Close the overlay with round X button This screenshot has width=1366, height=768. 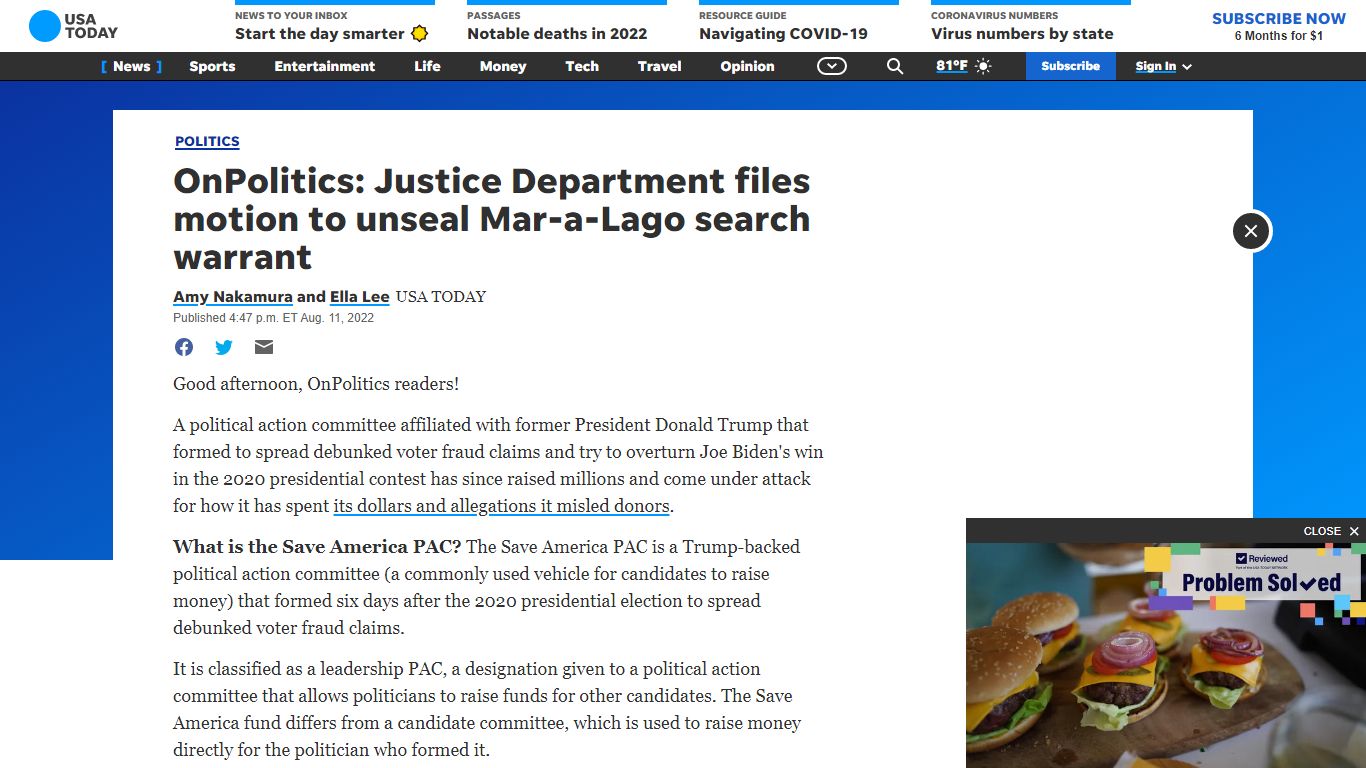(x=1251, y=231)
